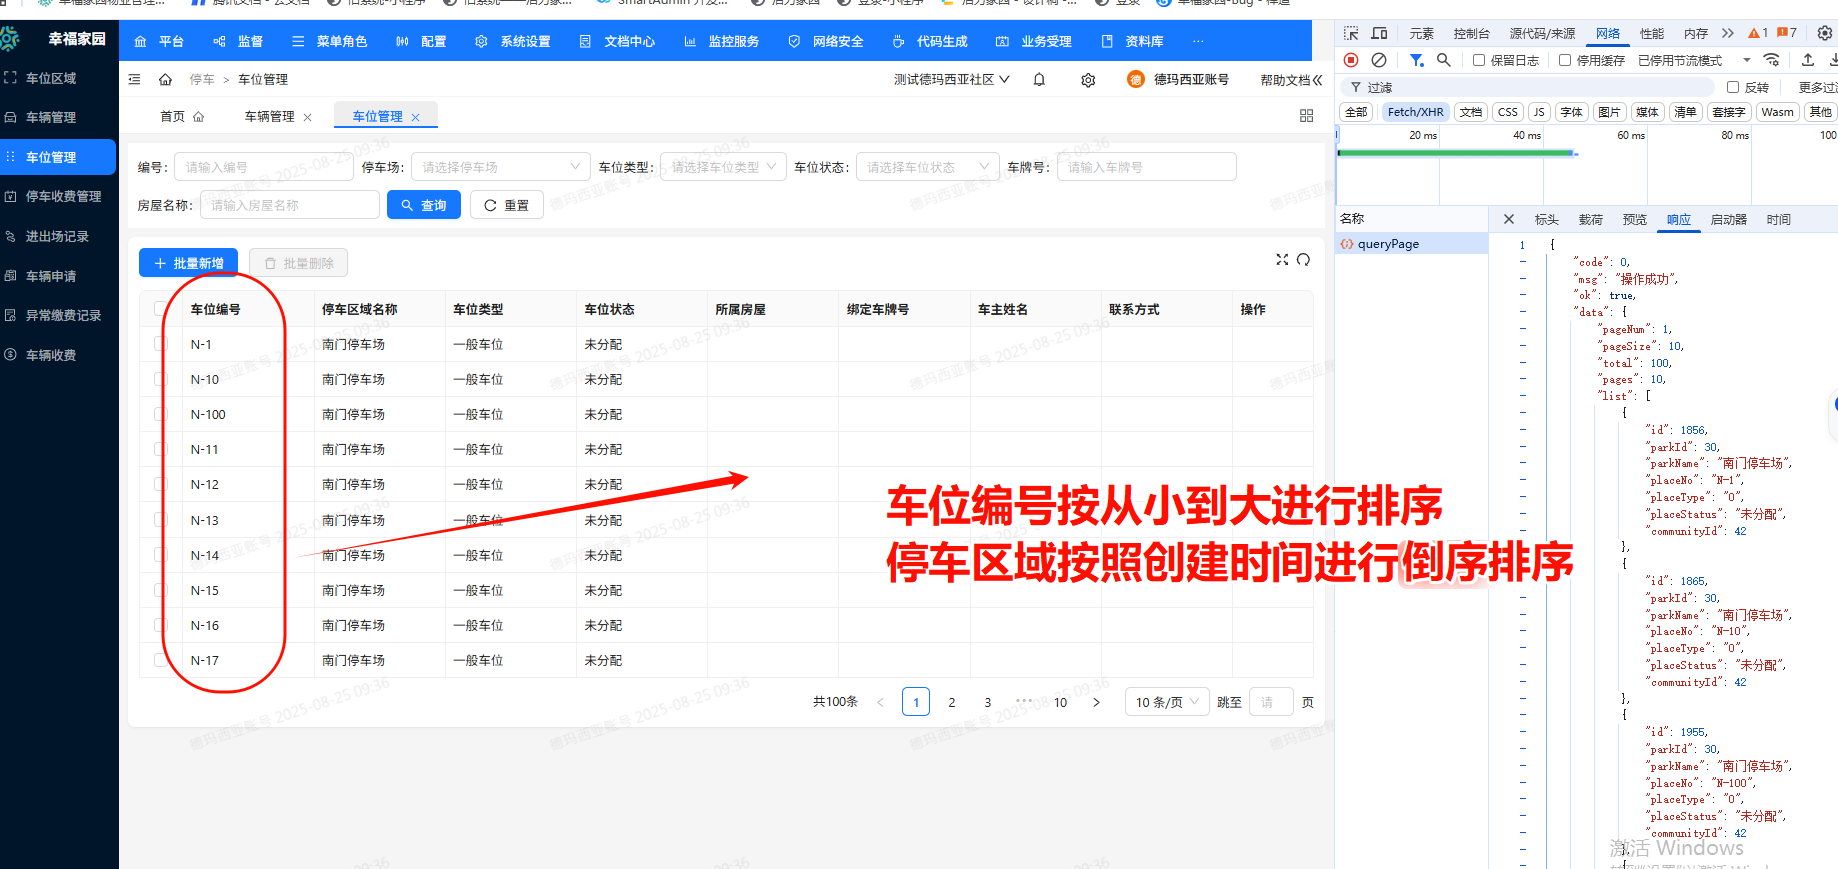
Task: Click the 编号 input field
Action: (x=264, y=167)
